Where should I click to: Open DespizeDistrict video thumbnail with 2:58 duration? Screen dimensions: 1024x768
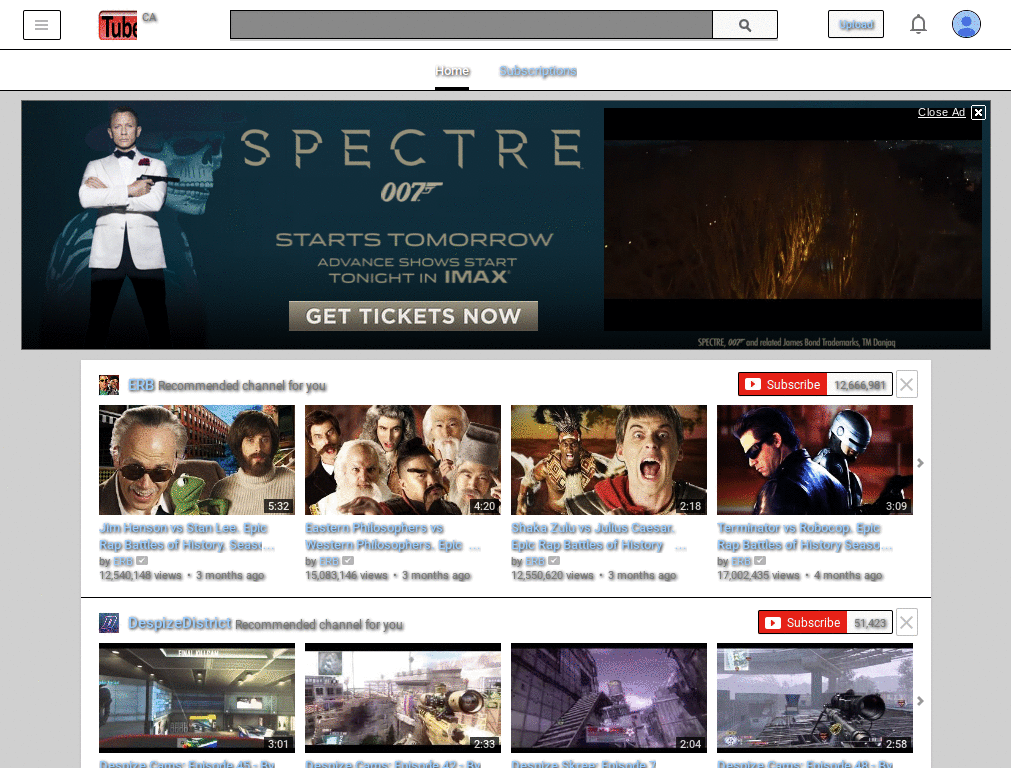click(x=815, y=698)
